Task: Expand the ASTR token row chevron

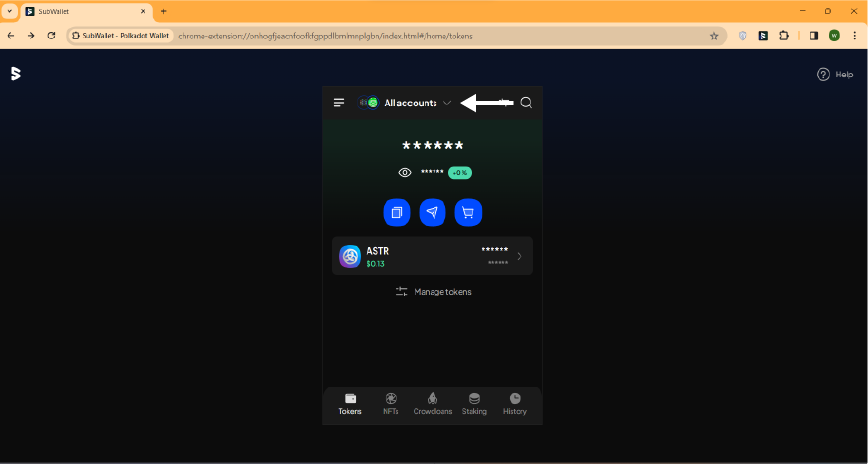Action: (x=519, y=256)
